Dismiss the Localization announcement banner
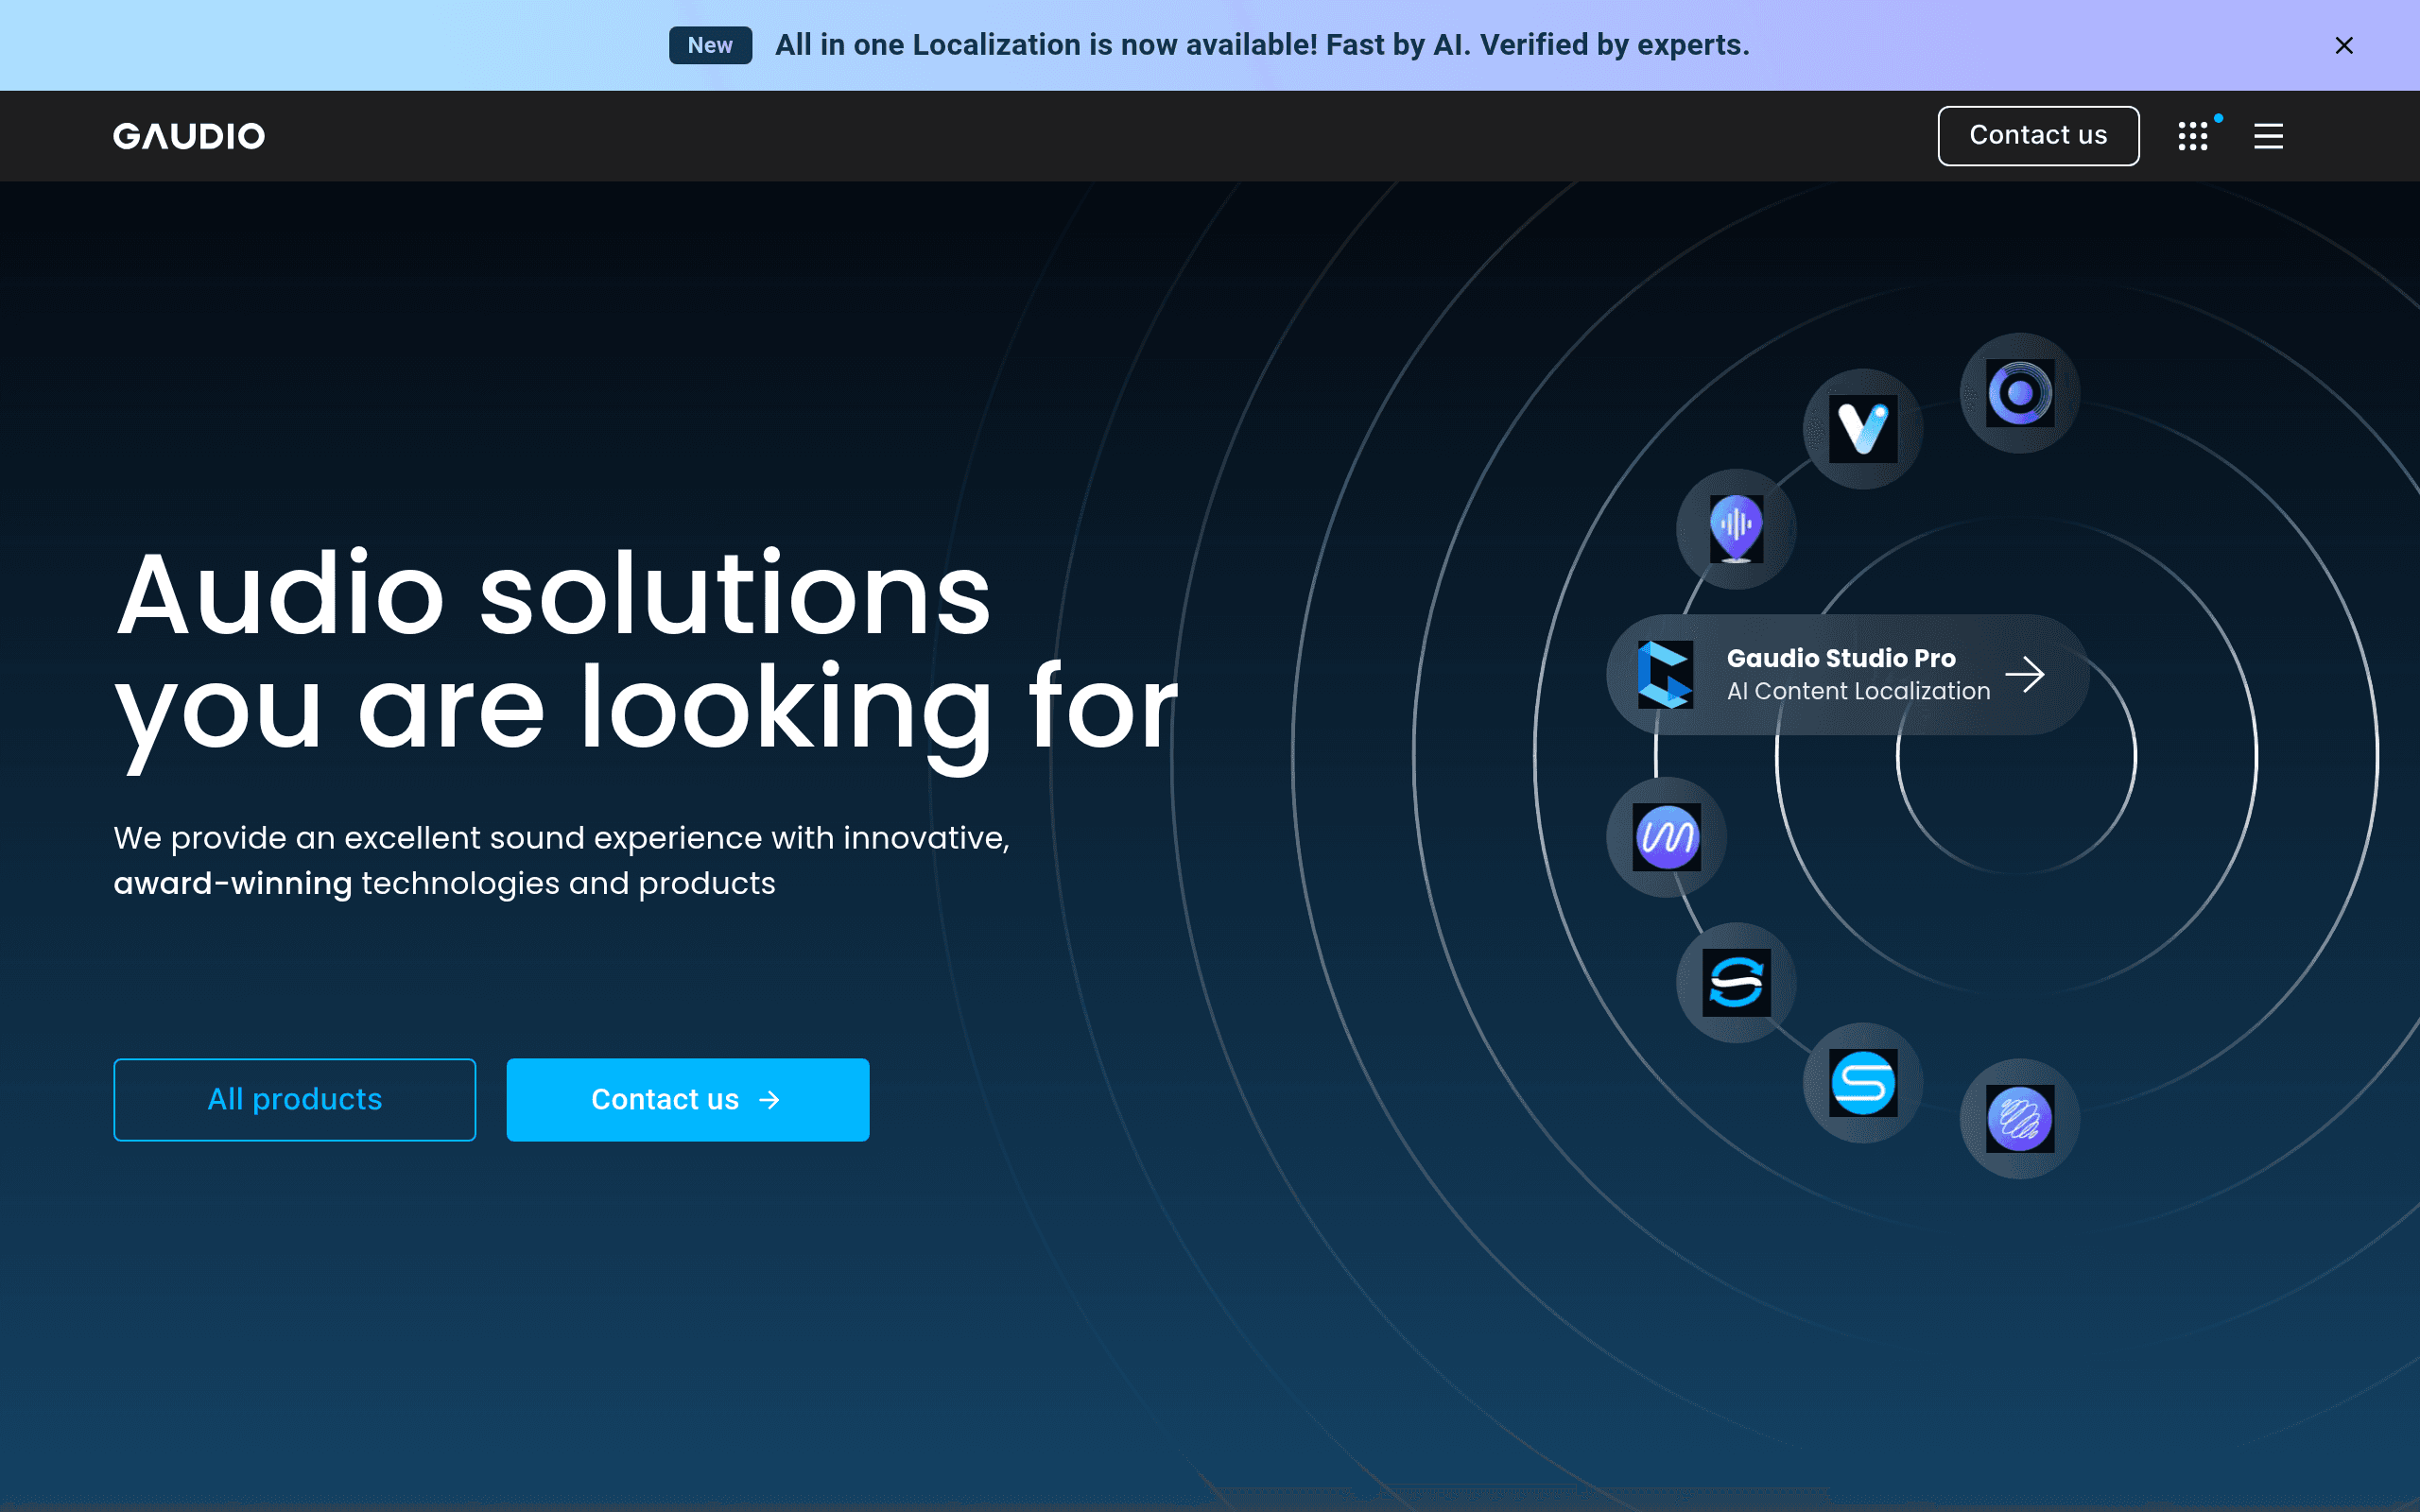The width and height of the screenshot is (2420, 1512). (2344, 45)
